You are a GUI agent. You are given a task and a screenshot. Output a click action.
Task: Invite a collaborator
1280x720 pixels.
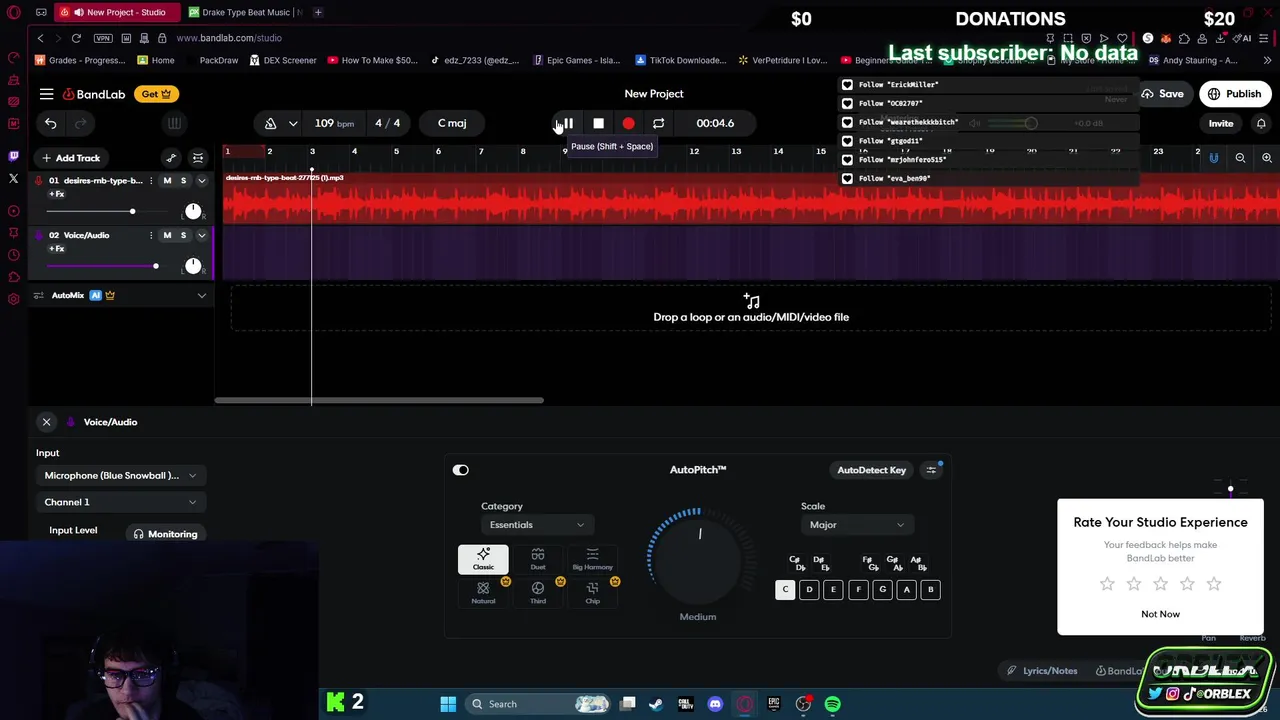pos(1221,123)
